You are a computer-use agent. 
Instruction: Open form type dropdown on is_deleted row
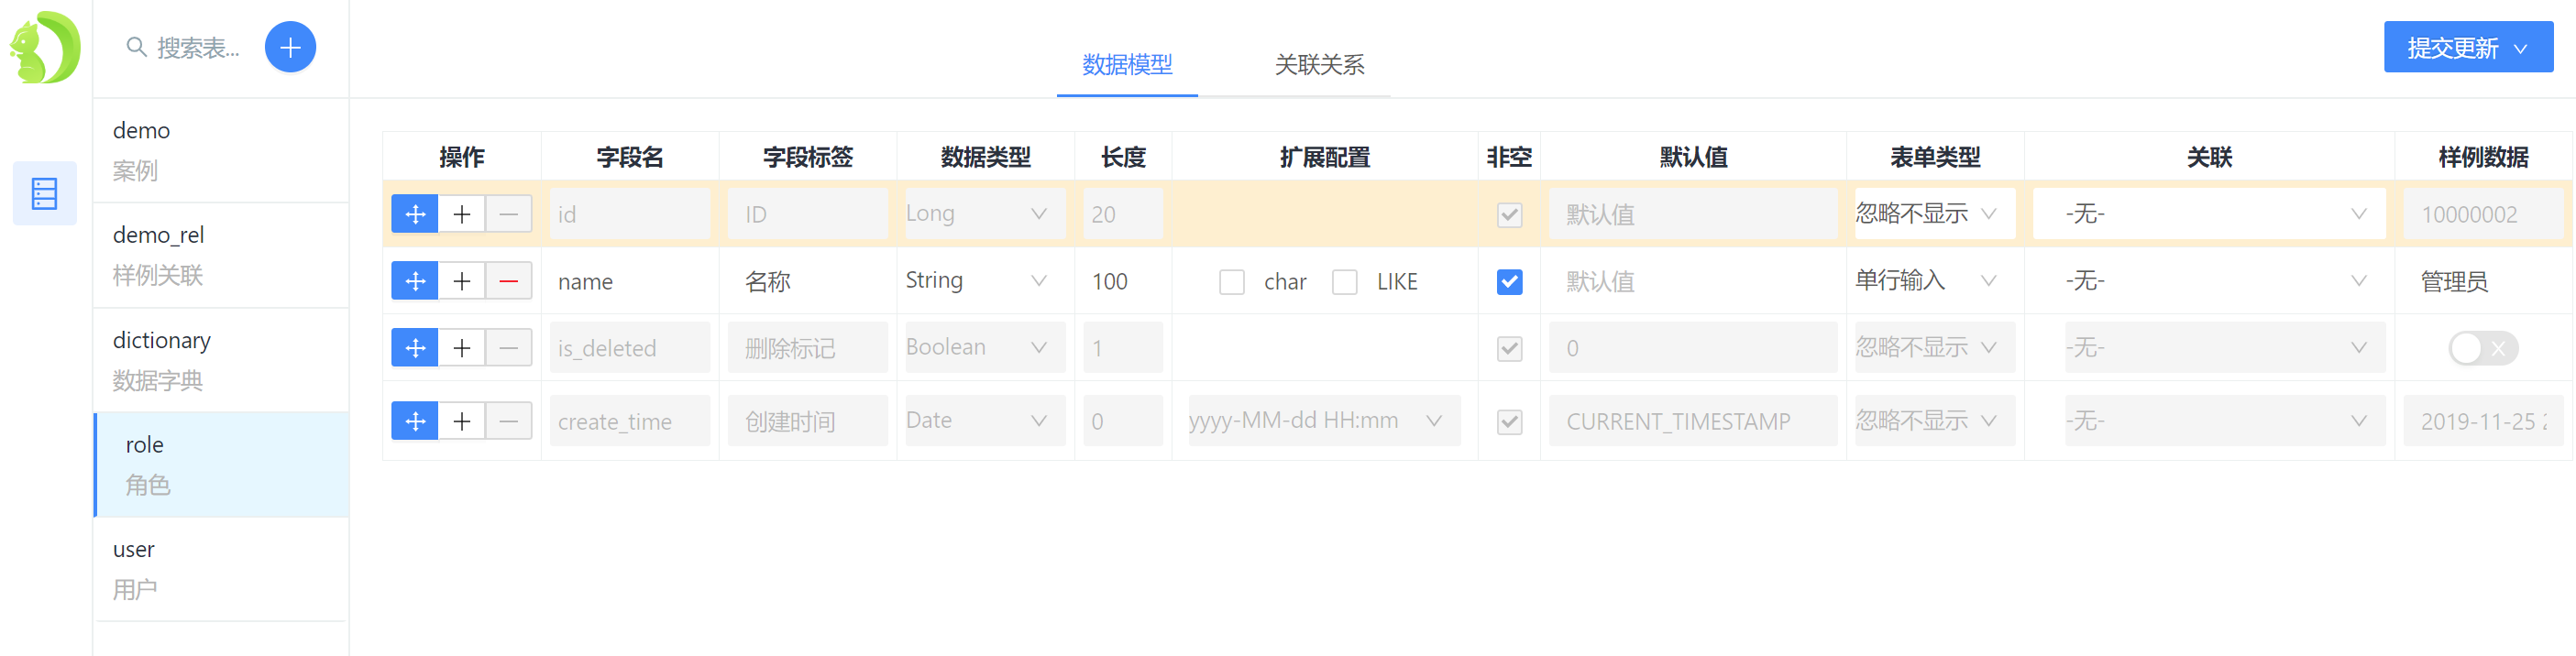click(x=1935, y=348)
